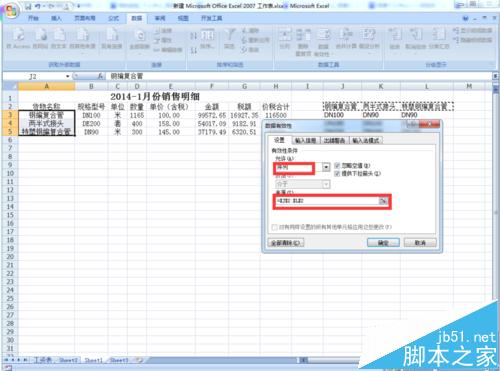Click Cancel (取消) in validation dialog
500x371 pixels.
click(x=420, y=243)
